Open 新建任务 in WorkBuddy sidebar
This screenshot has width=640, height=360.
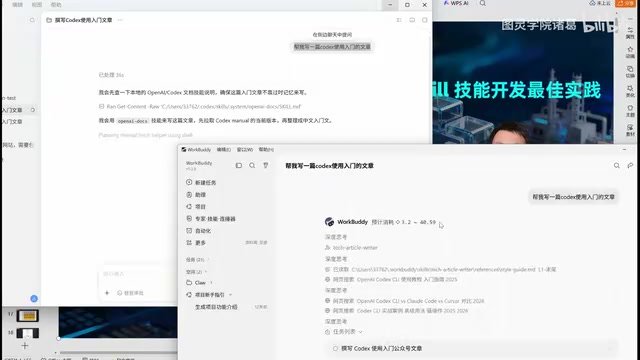click(x=201, y=182)
